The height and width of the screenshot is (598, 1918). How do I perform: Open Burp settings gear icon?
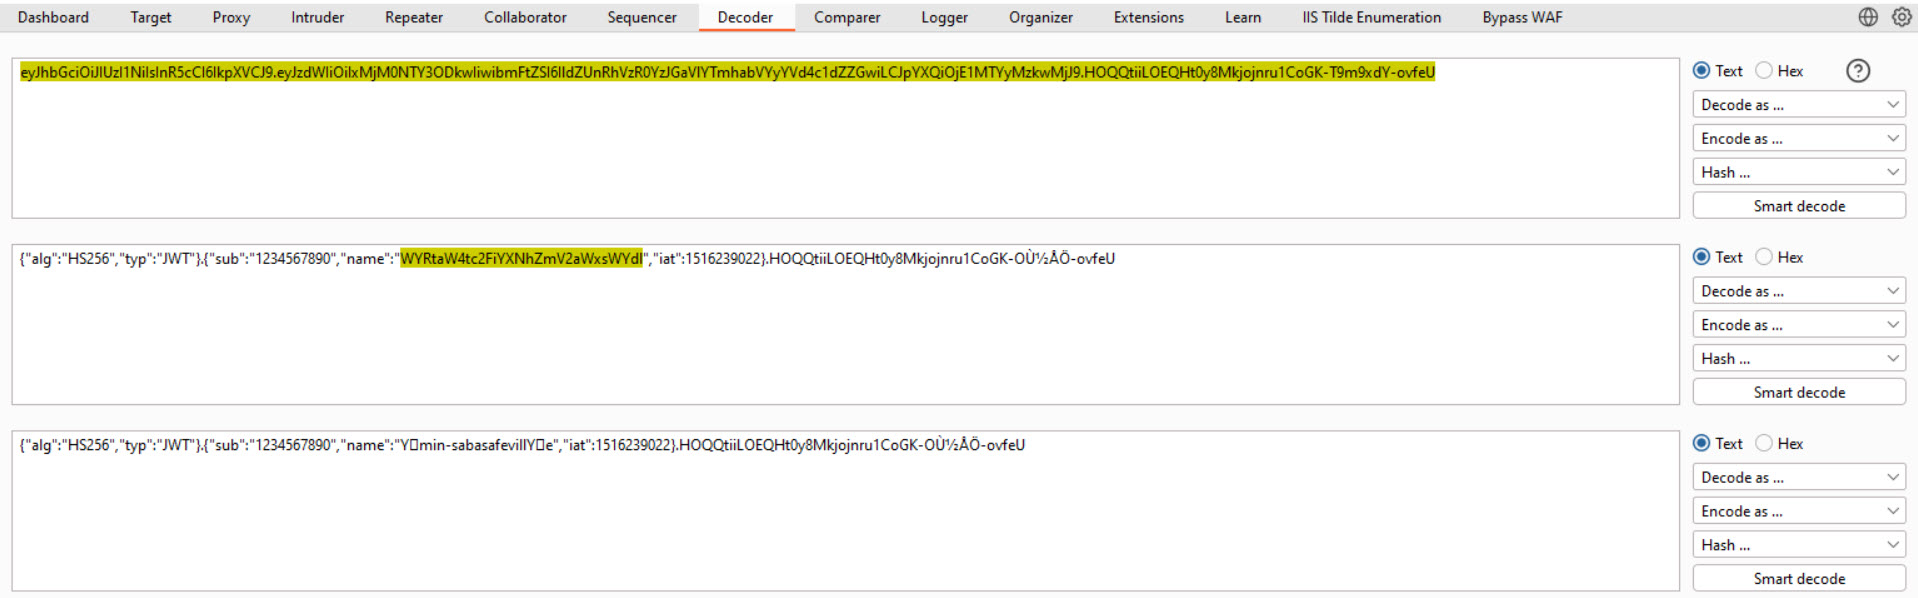click(x=1901, y=17)
